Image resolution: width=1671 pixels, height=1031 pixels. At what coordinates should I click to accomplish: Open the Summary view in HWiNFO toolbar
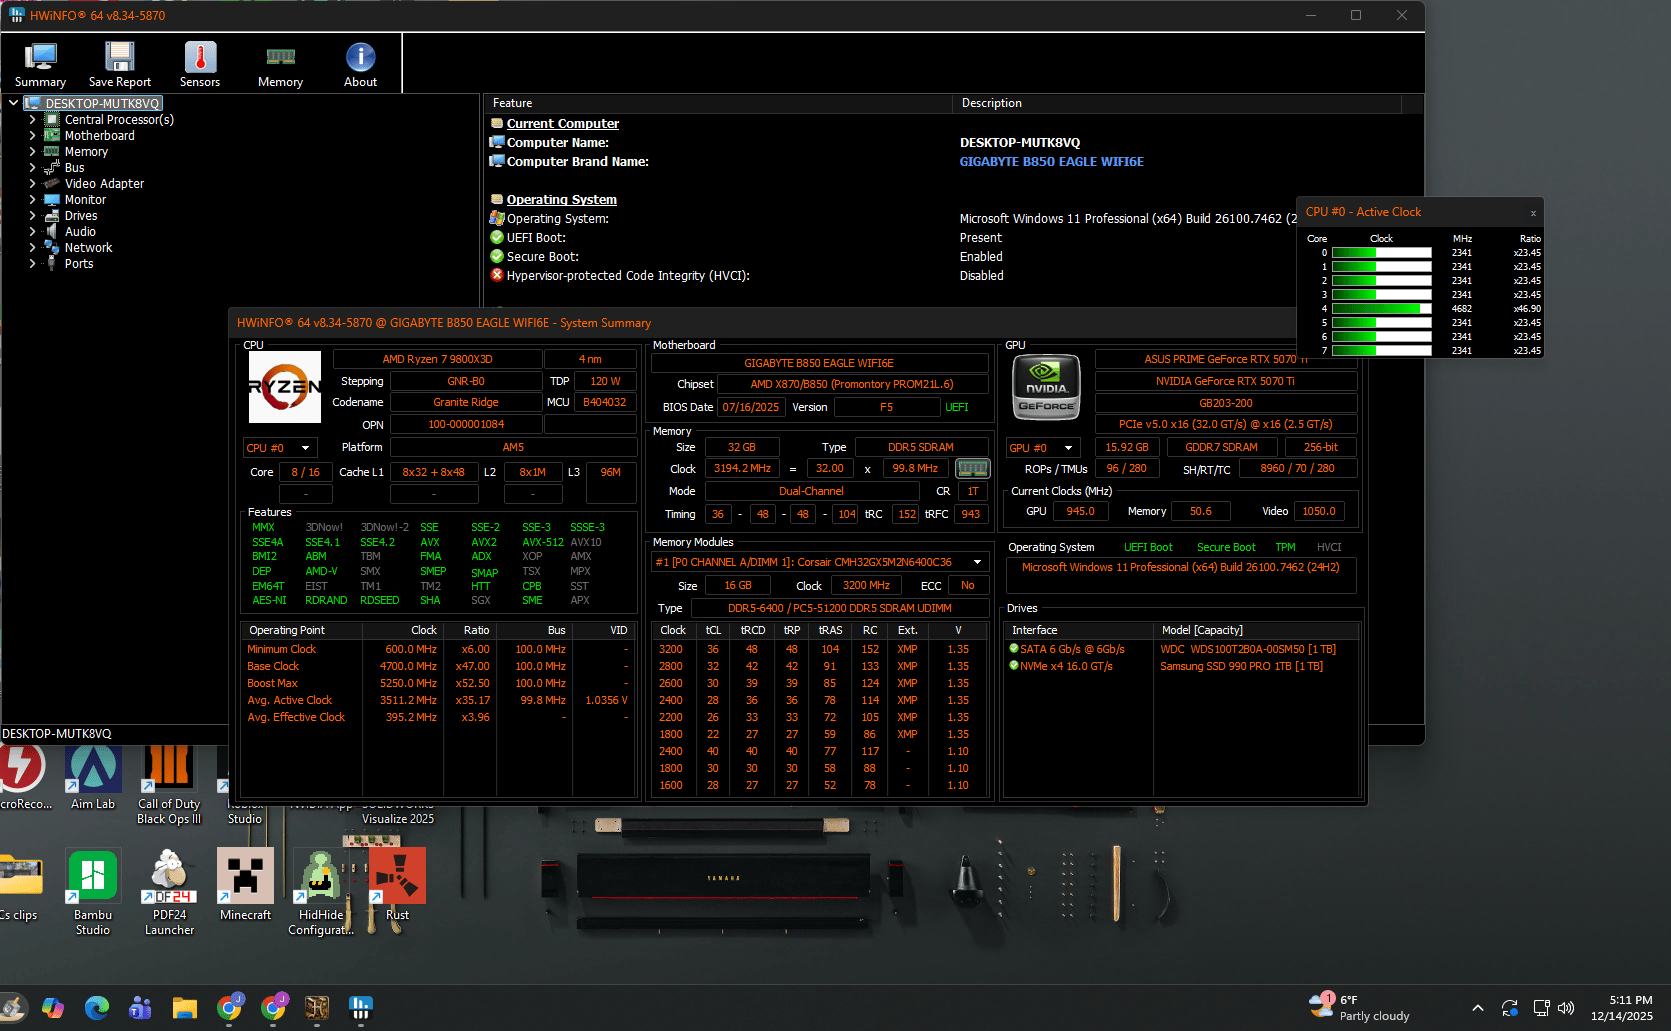[40, 65]
